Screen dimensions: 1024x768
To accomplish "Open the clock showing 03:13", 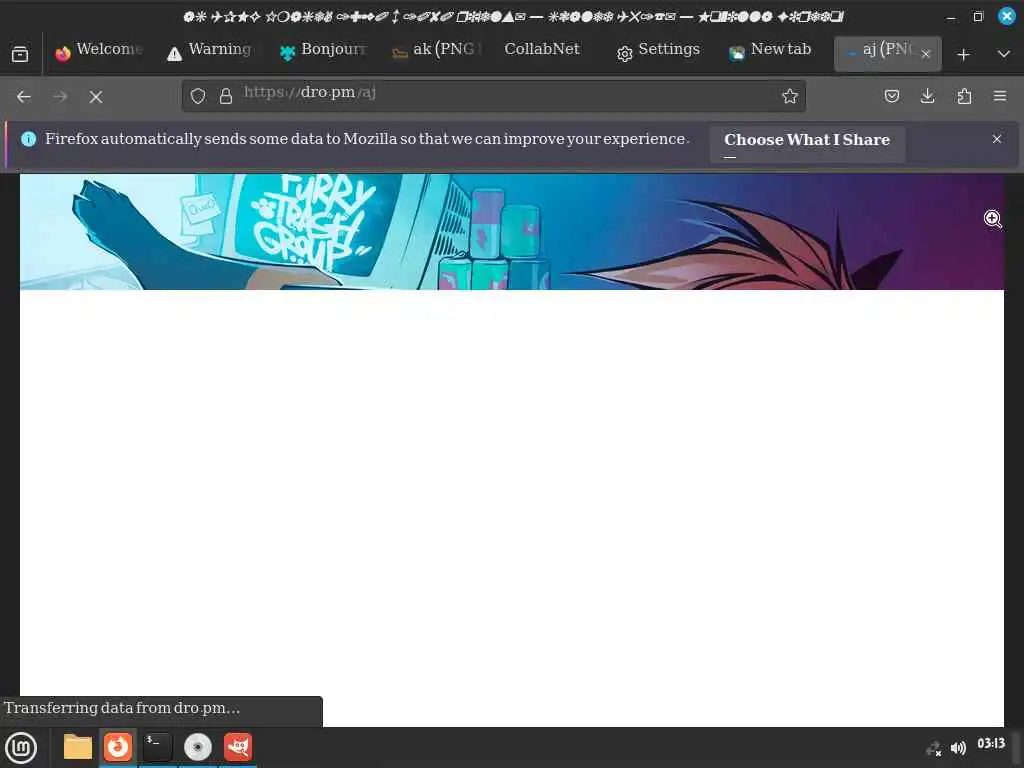I will 991,744.
